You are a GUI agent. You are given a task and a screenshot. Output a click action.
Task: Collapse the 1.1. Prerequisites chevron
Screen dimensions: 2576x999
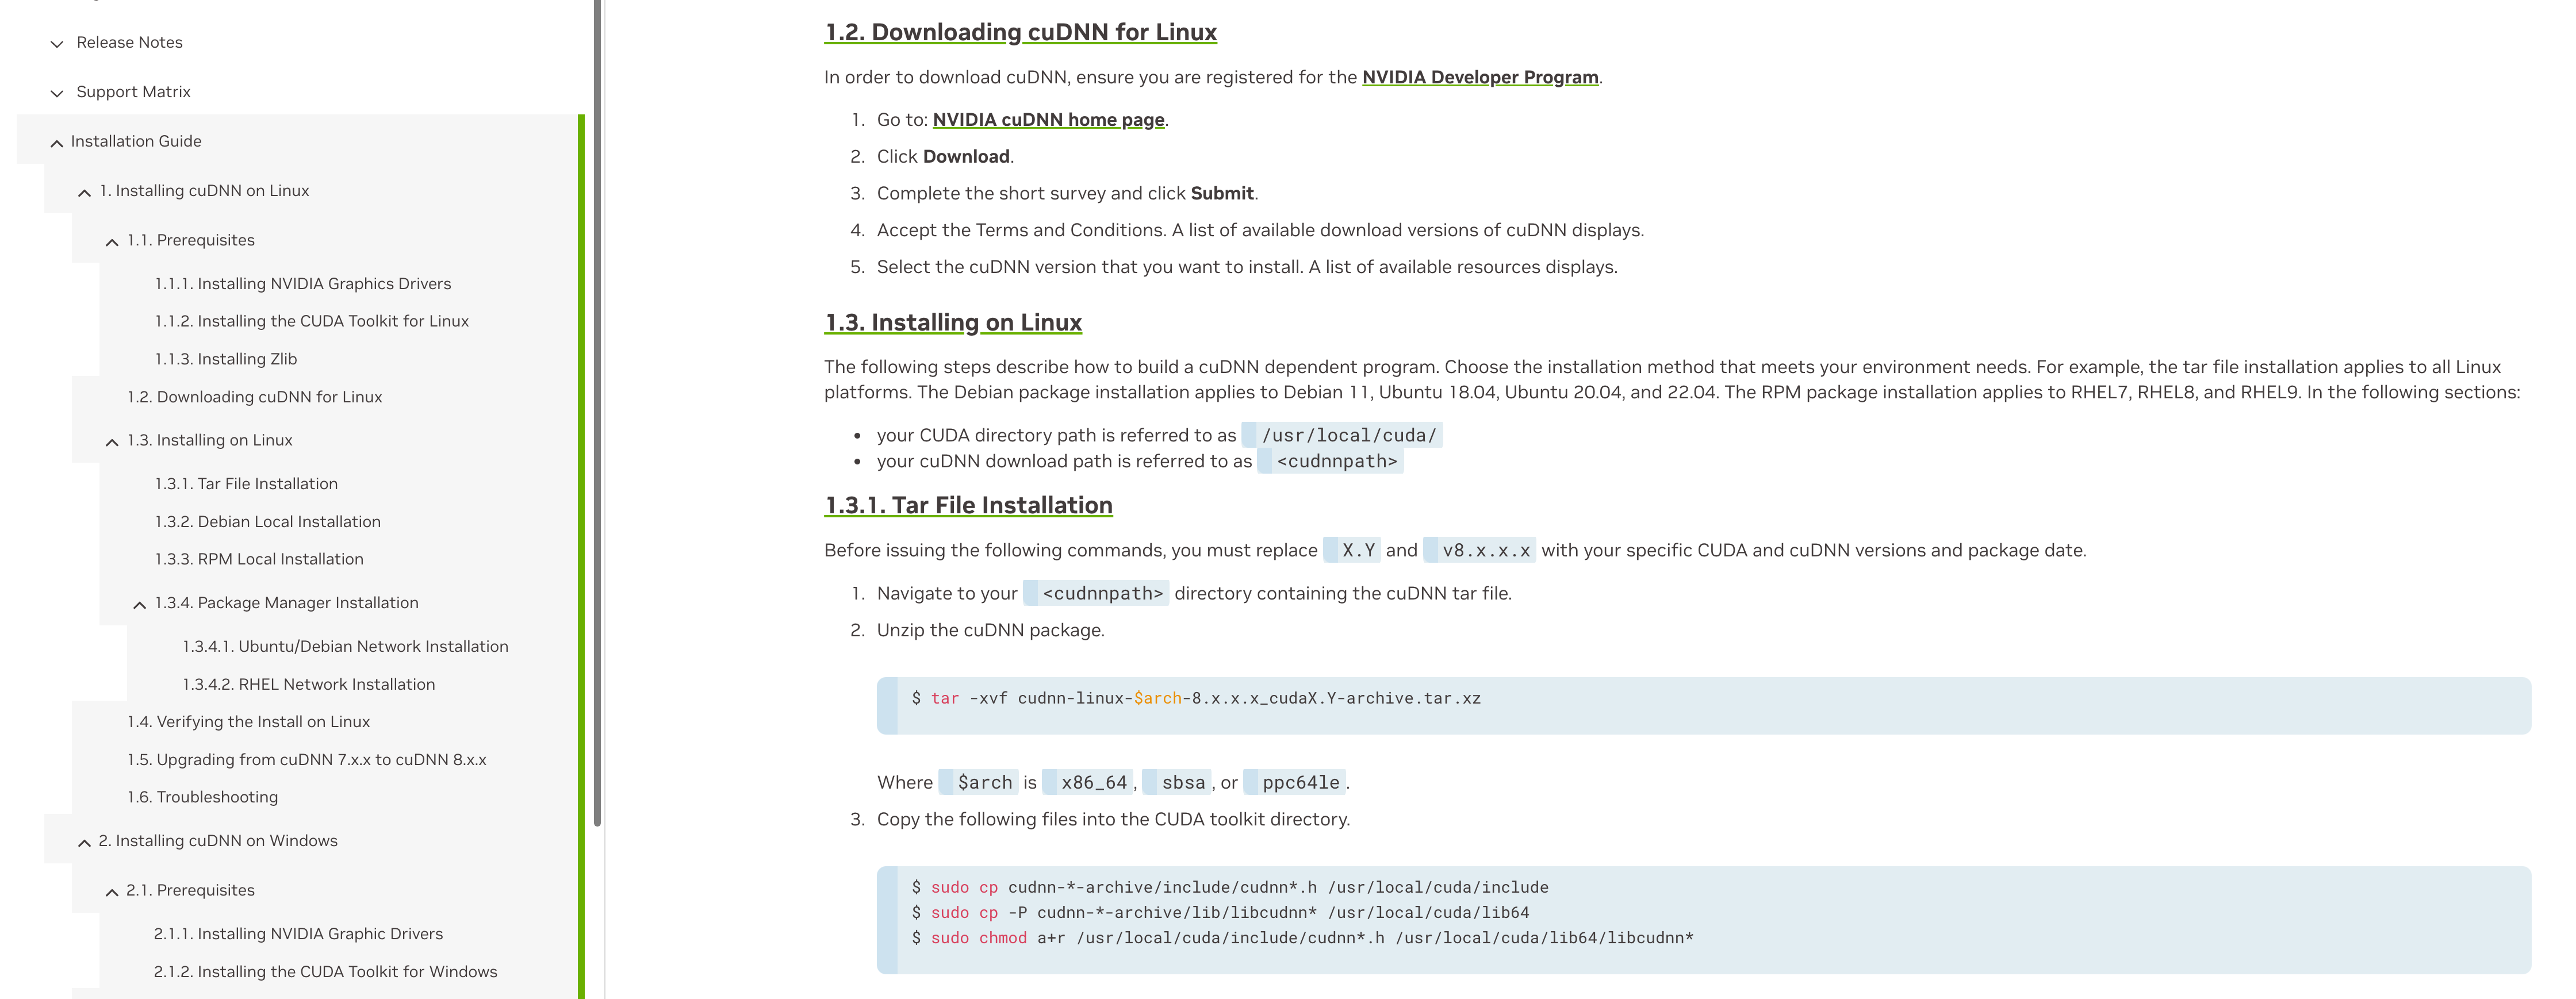click(x=112, y=242)
